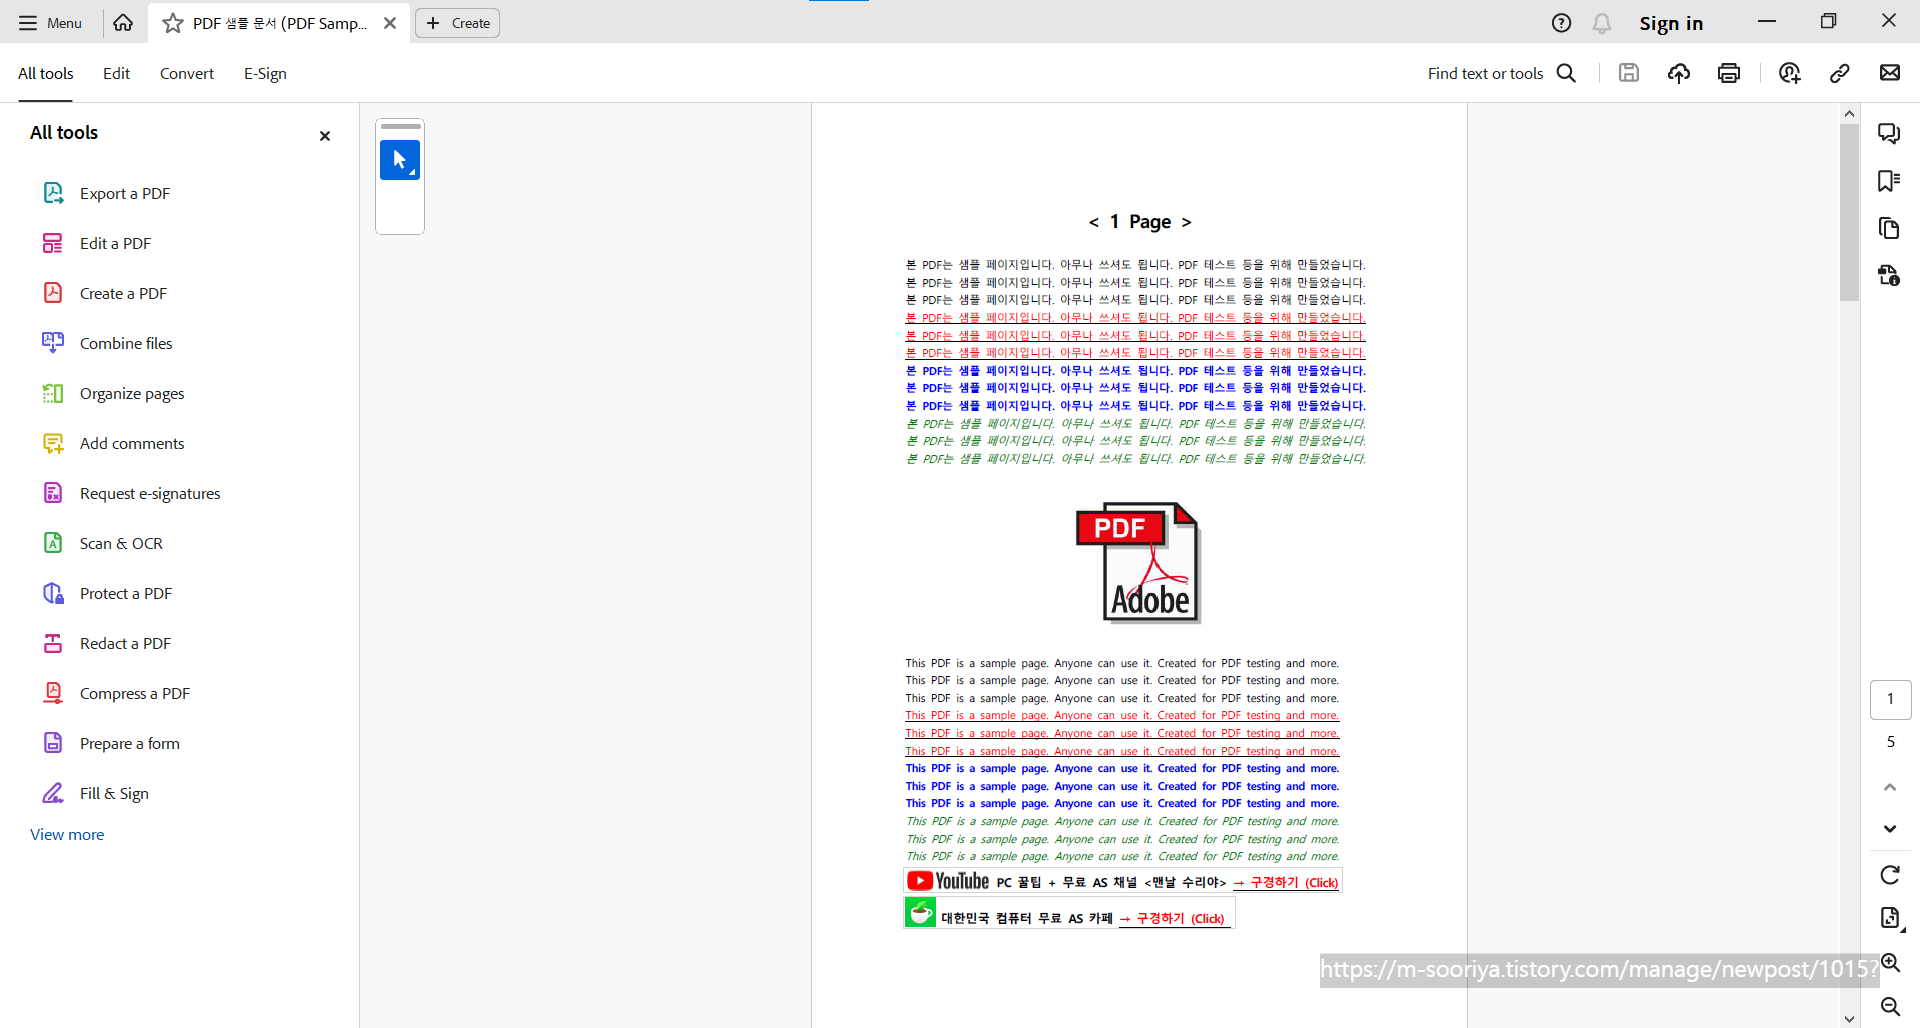Open the Menu hamburger button
The height and width of the screenshot is (1028, 1920).
pyautogui.click(x=50, y=23)
